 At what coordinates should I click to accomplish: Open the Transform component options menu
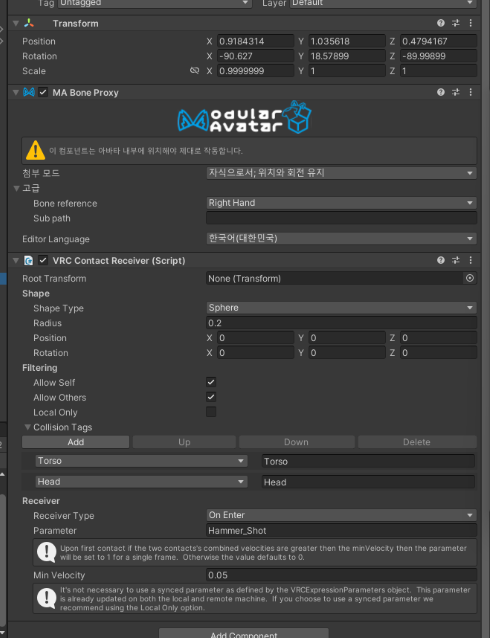click(470, 23)
